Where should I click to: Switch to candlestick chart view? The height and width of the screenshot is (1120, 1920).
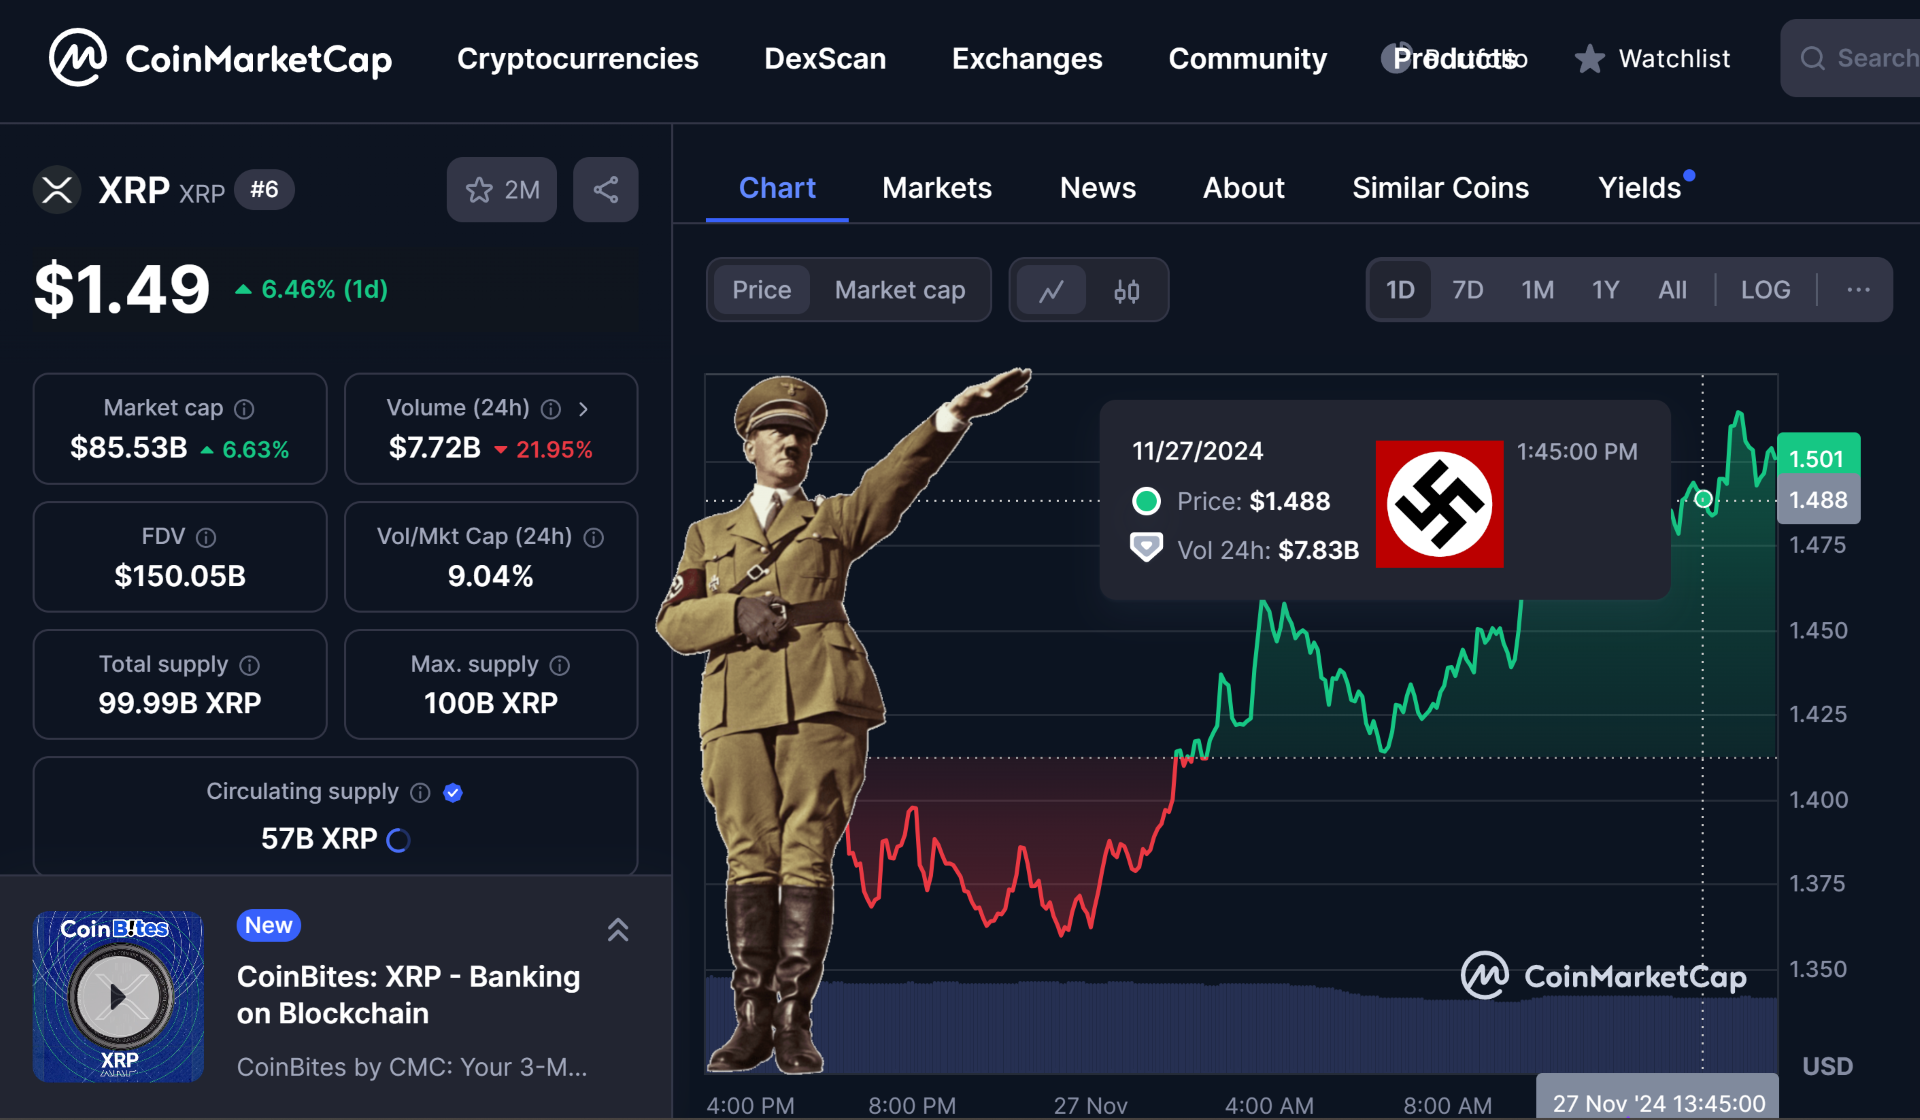(x=1127, y=291)
